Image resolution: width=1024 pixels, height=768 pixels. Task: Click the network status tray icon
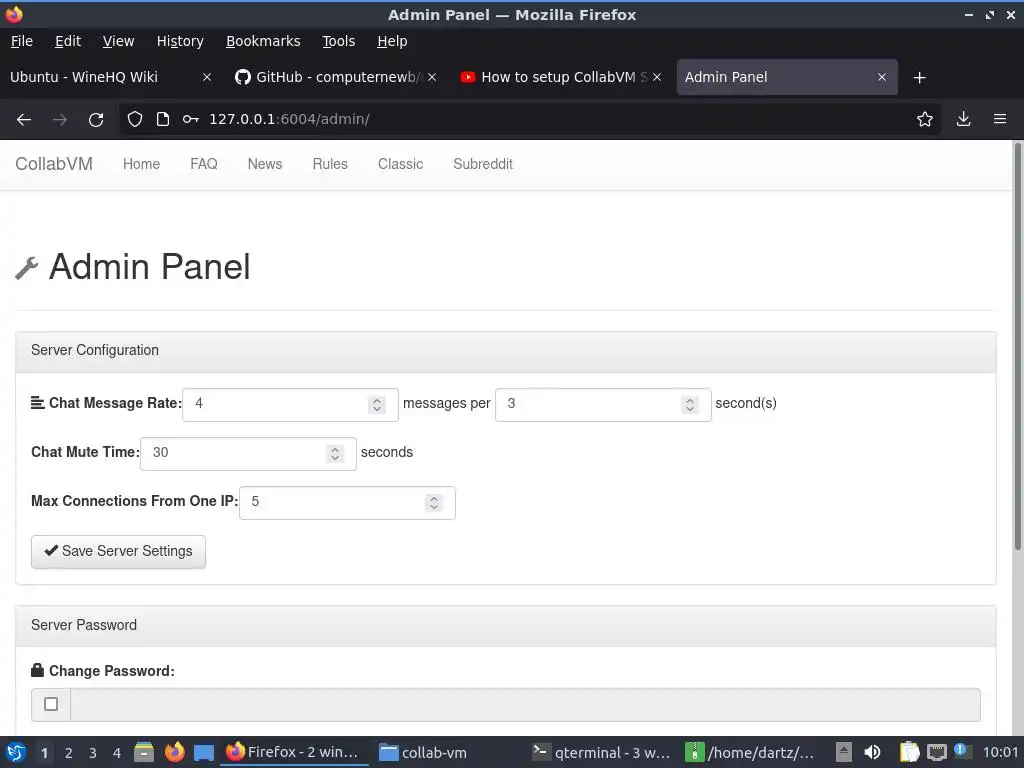936,752
